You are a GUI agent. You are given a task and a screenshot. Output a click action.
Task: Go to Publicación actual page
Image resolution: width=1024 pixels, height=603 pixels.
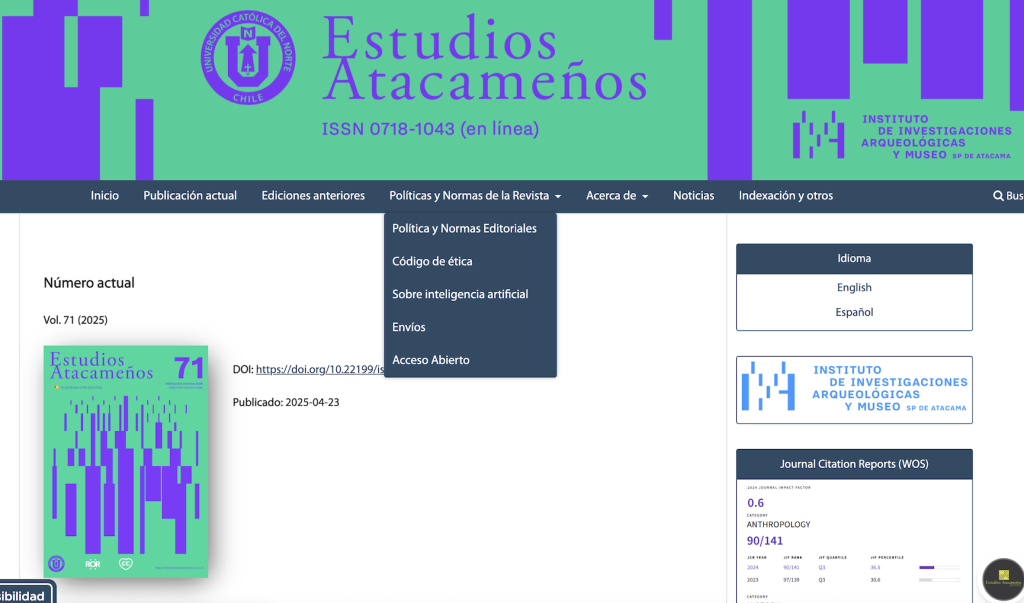[x=190, y=196]
